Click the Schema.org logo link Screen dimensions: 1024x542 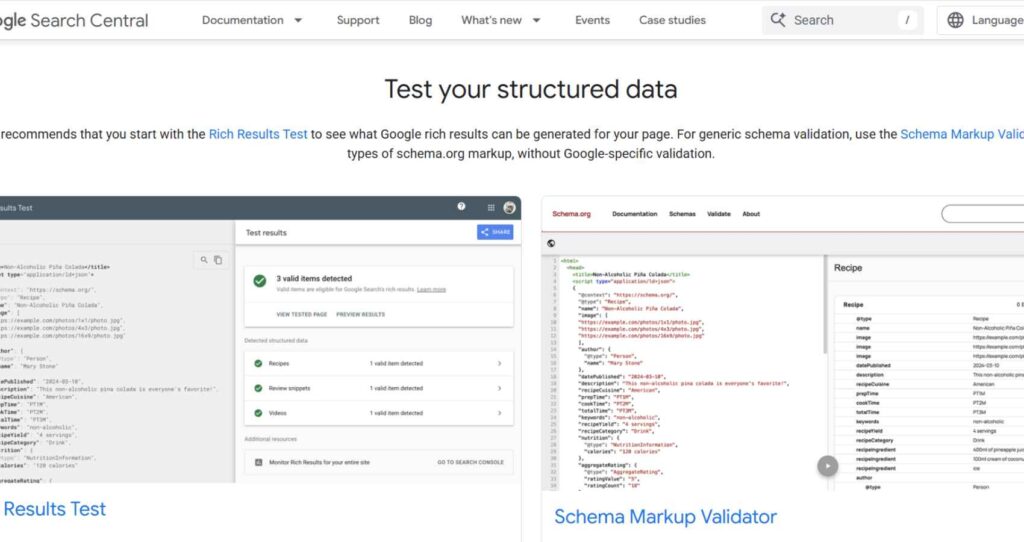pyautogui.click(x=571, y=214)
